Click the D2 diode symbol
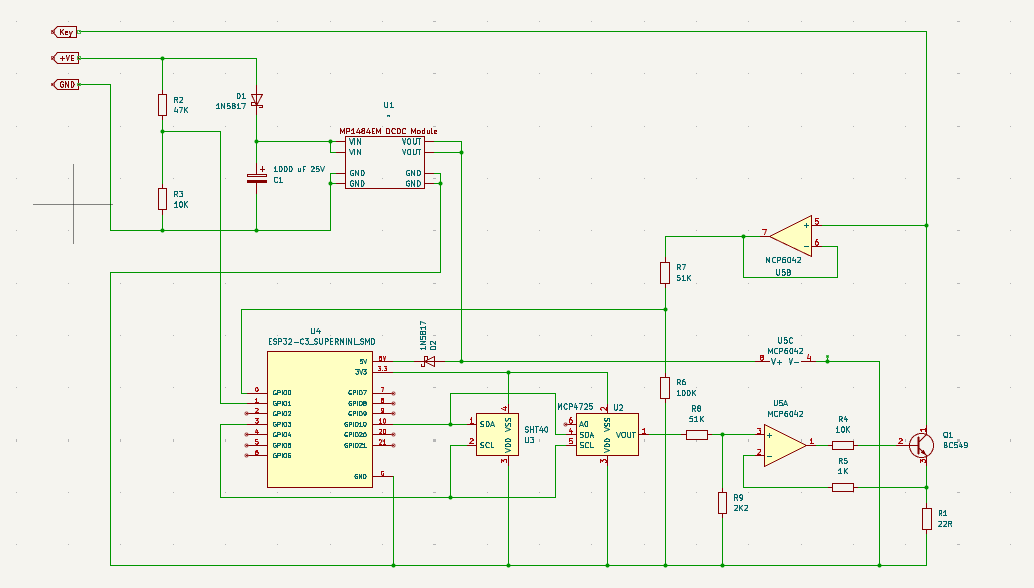 click(429, 361)
